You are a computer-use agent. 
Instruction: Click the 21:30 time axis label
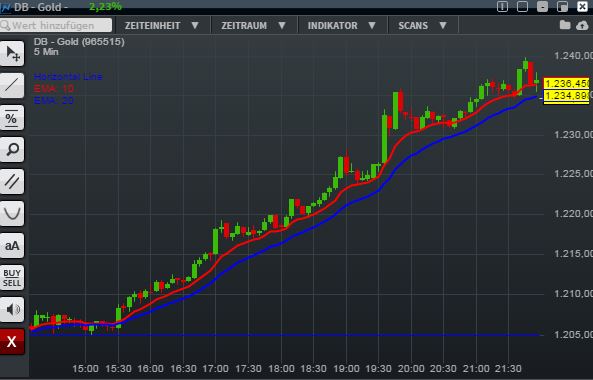click(509, 368)
